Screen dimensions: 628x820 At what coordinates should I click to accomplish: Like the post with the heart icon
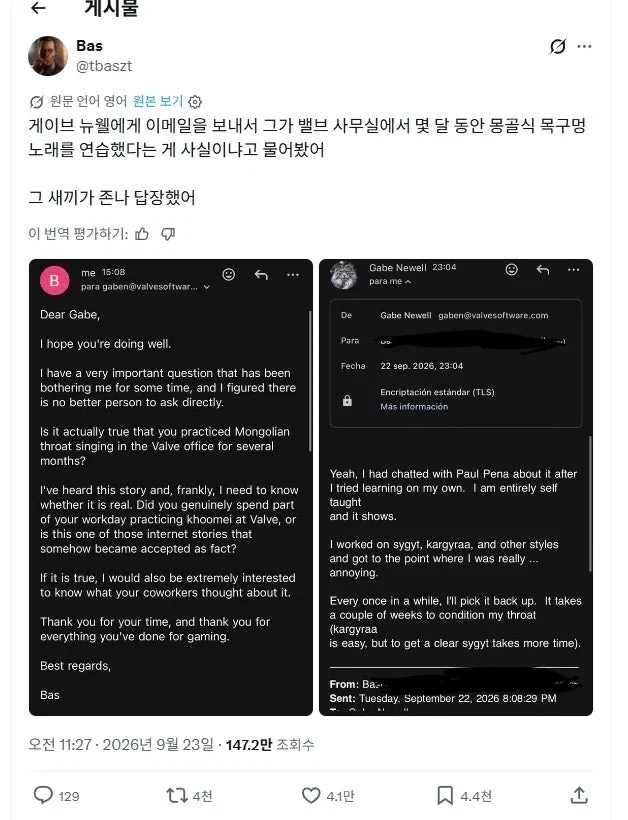311,795
